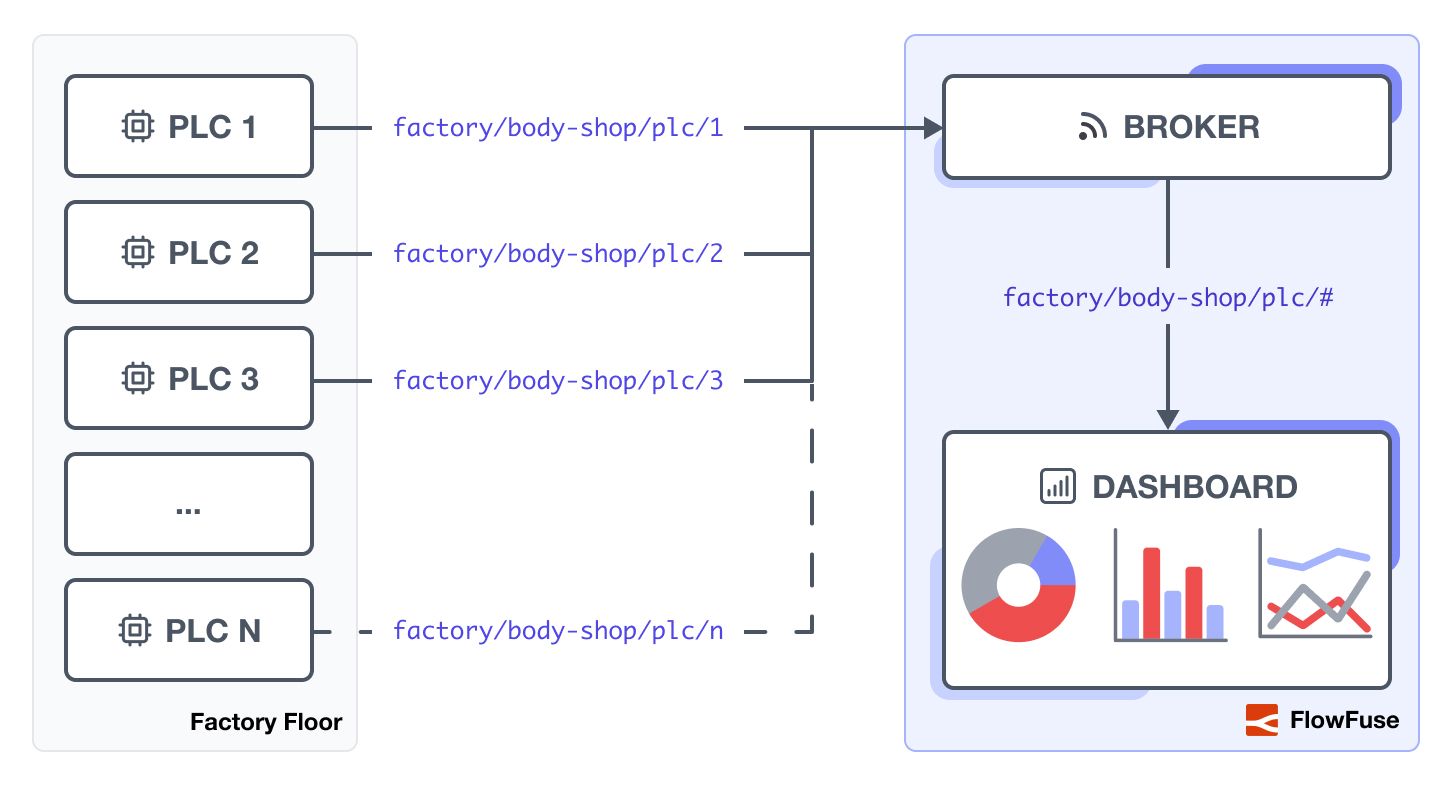Enable the PLC 3 connection line
Screen dimensions: 1452x786
pos(343,380)
